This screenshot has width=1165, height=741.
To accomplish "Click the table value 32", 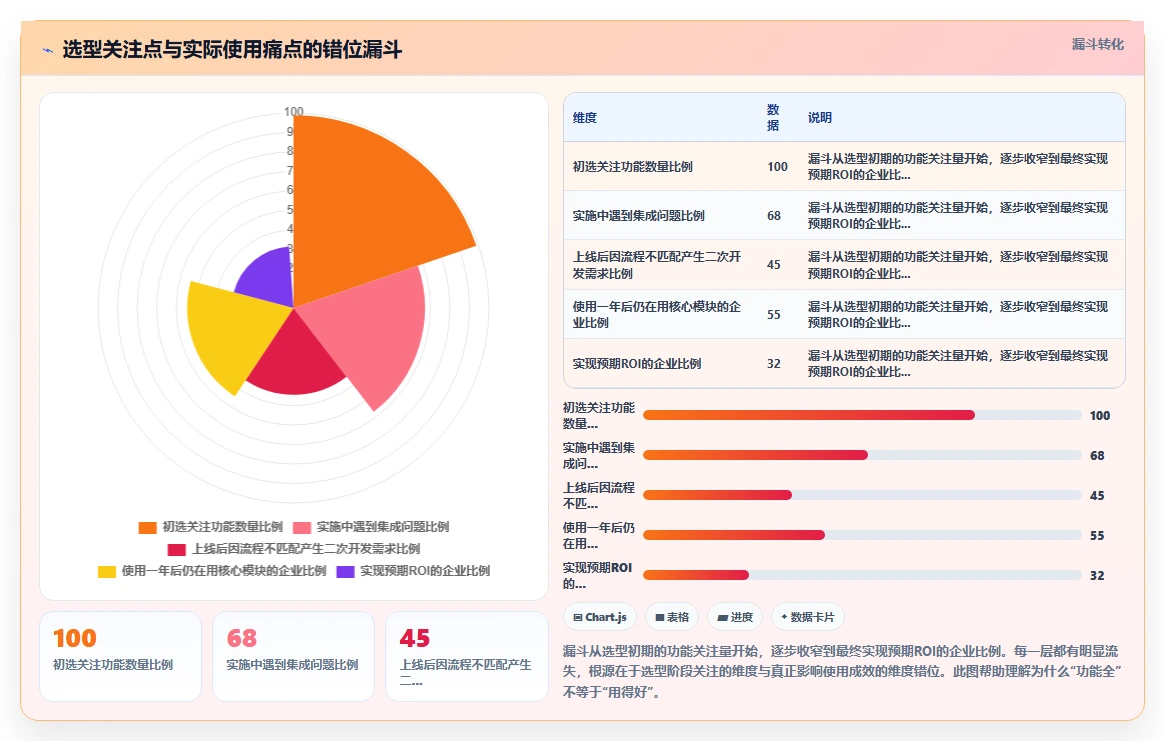I will pos(774,363).
